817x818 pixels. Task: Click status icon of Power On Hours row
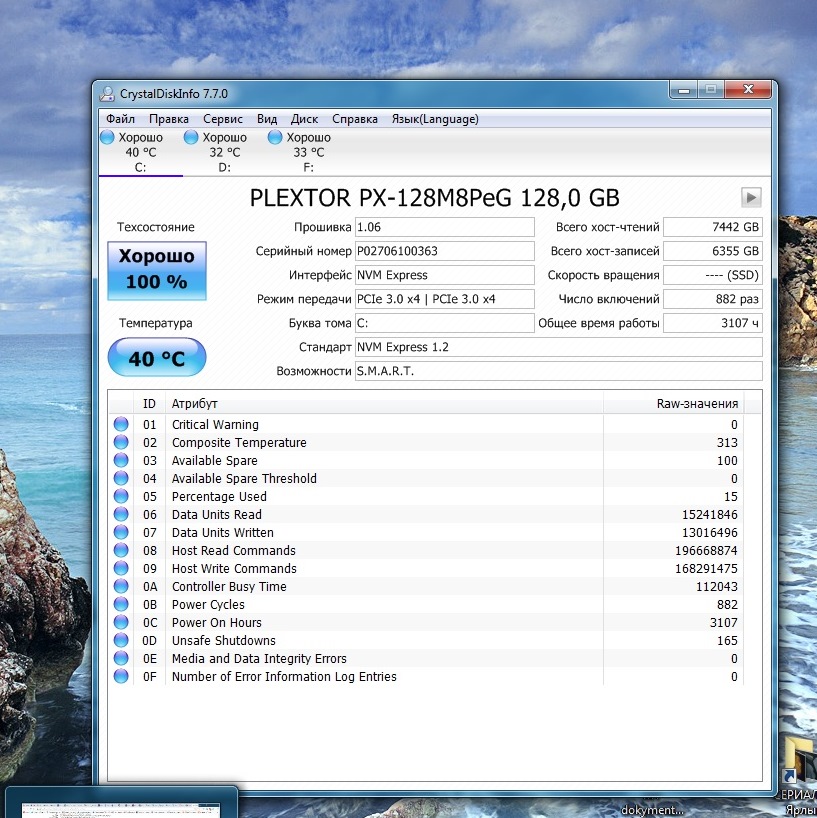[x=121, y=622]
